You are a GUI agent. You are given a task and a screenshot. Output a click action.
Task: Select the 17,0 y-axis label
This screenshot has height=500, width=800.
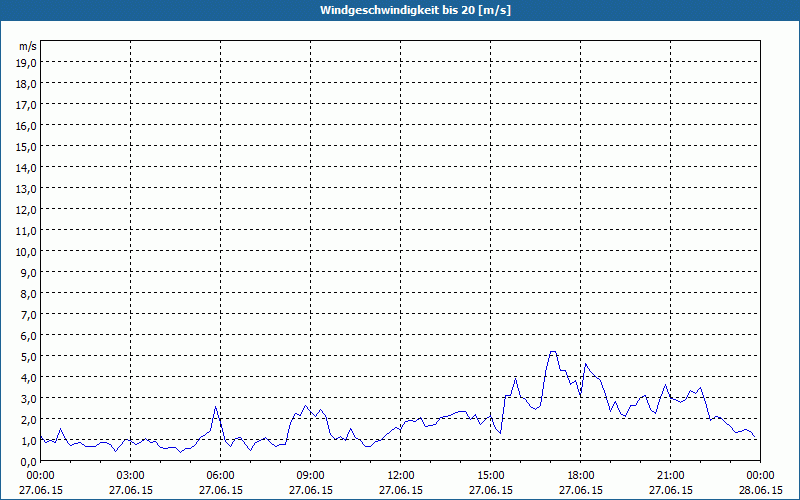click(x=28, y=105)
